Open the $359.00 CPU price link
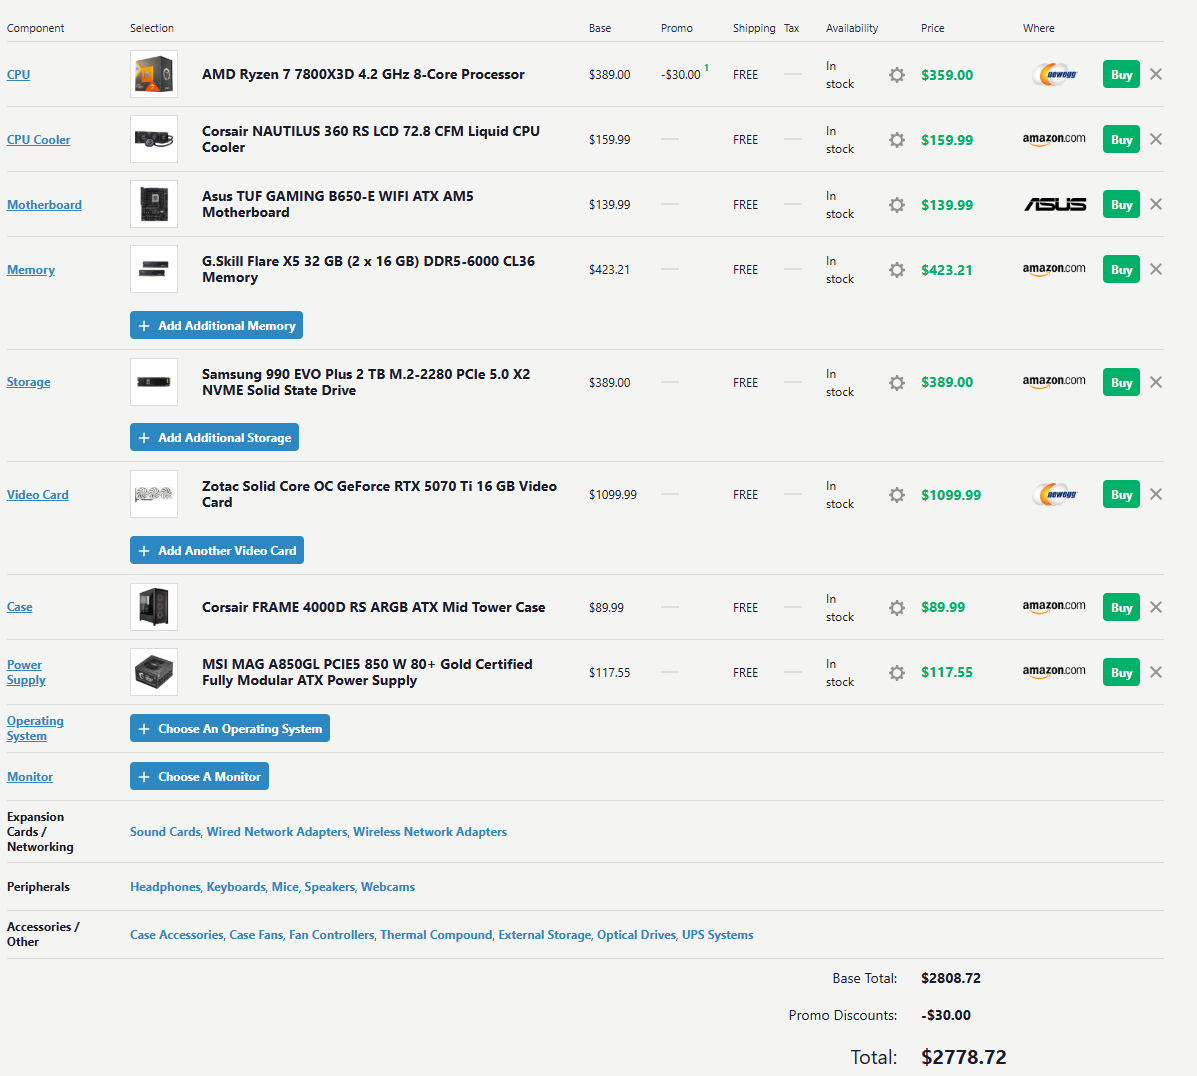Viewport: 1197px width, 1076px height. pos(947,75)
